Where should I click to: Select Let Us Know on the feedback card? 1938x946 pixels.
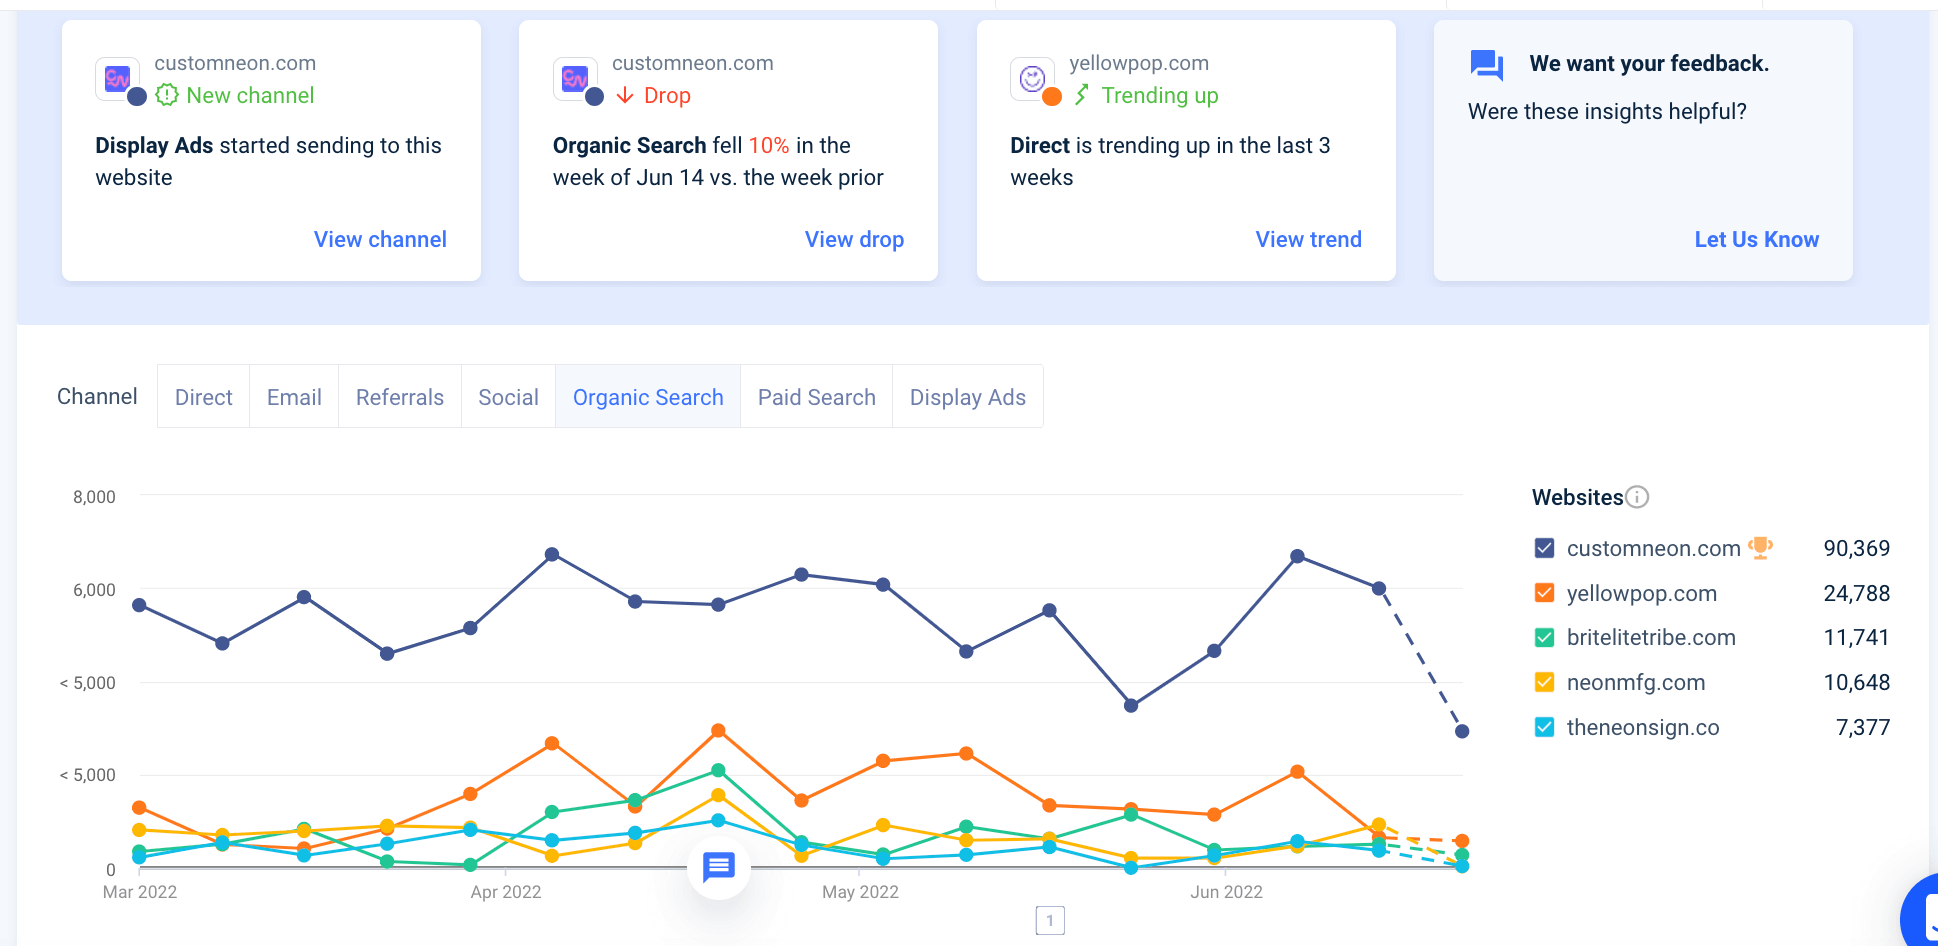[x=1756, y=239]
